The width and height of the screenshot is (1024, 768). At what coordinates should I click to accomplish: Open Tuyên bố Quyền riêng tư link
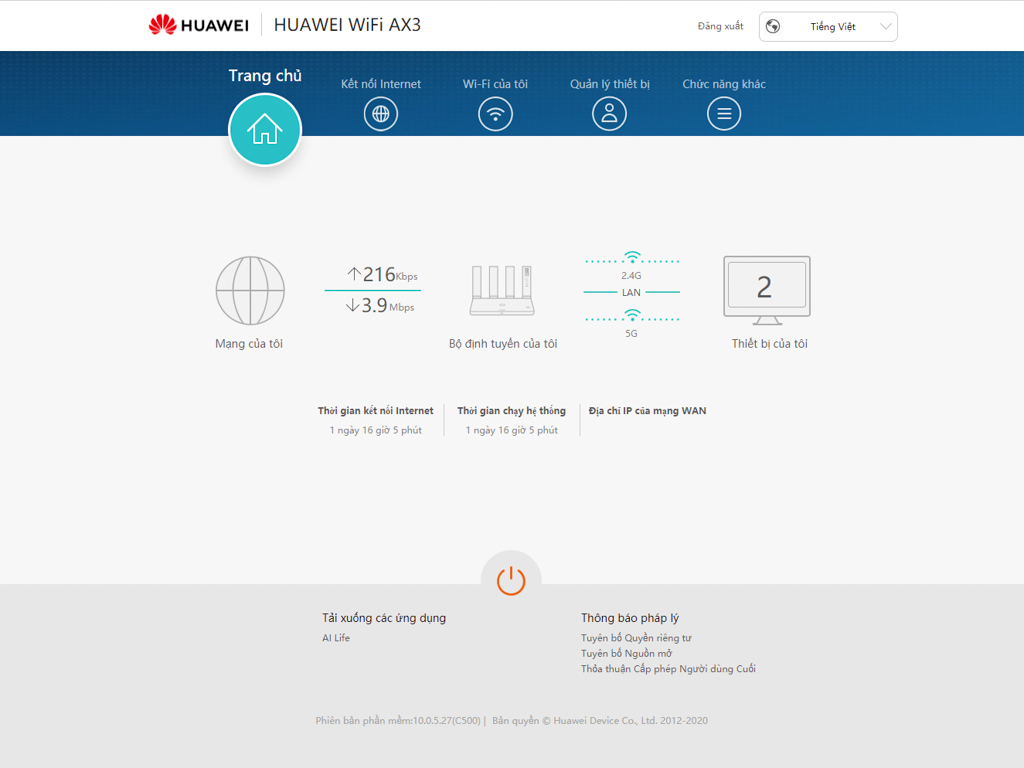(636, 638)
